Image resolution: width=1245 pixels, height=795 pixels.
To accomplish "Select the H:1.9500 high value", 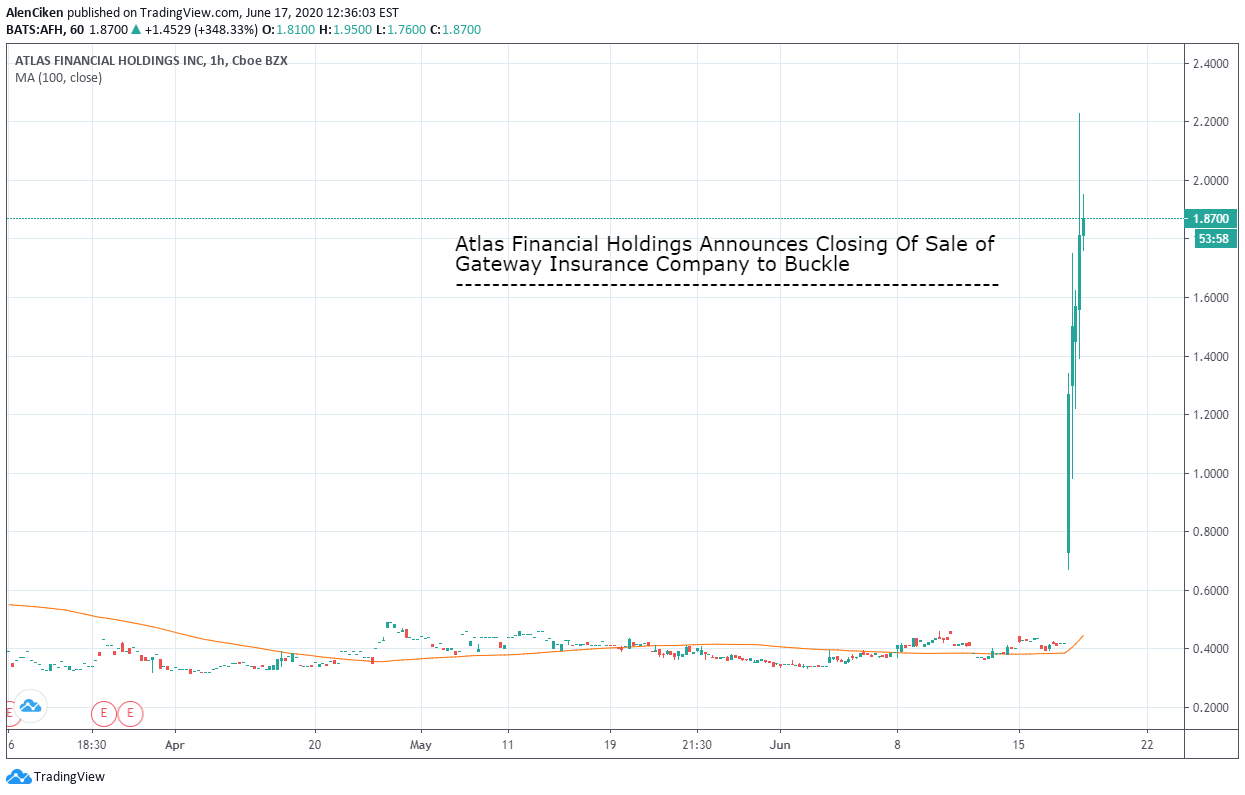I will pos(347,30).
